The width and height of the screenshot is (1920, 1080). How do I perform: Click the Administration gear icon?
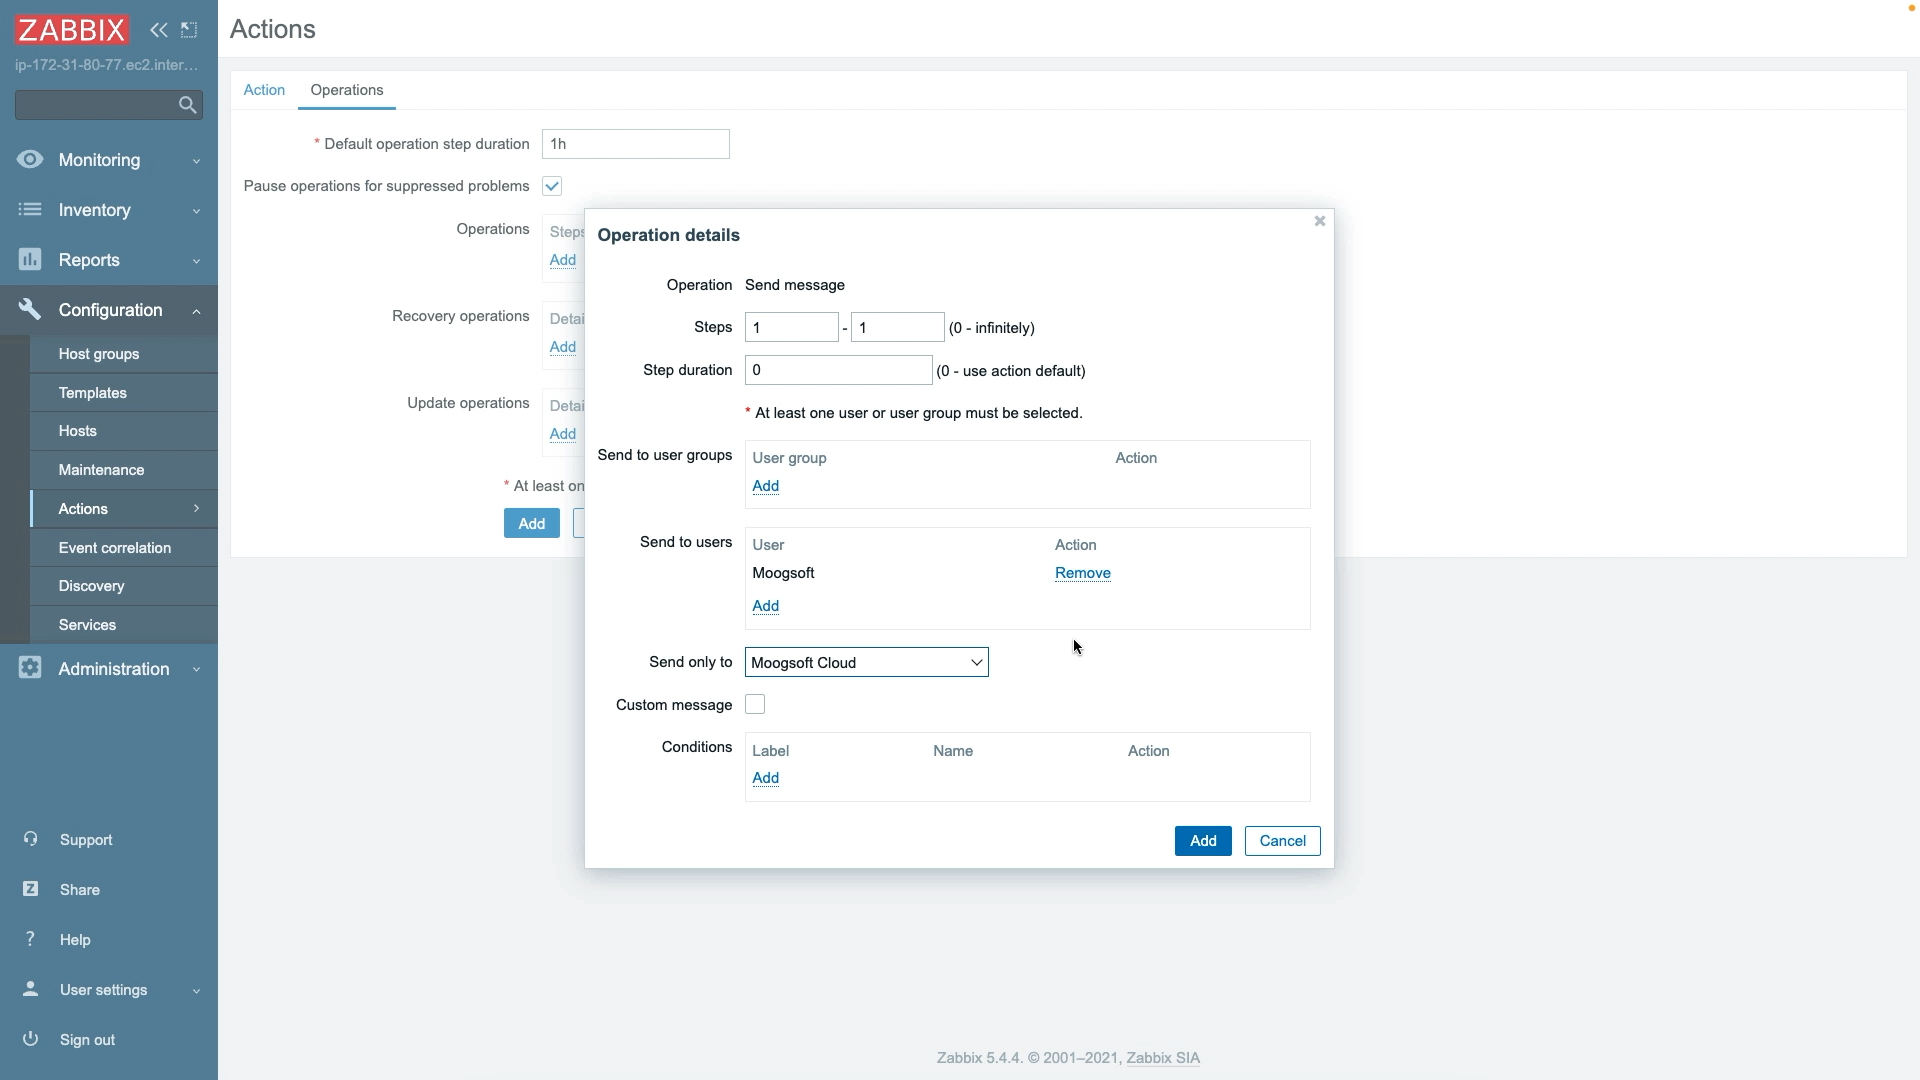pyautogui.click(x=30, y=668)
